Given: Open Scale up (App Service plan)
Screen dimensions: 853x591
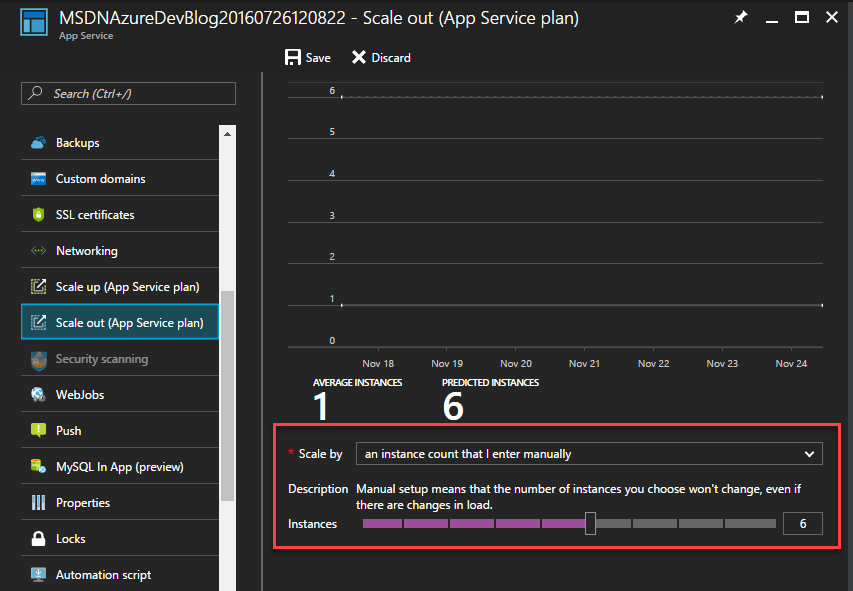Looking at the screenshot, I should click(120, 287).
